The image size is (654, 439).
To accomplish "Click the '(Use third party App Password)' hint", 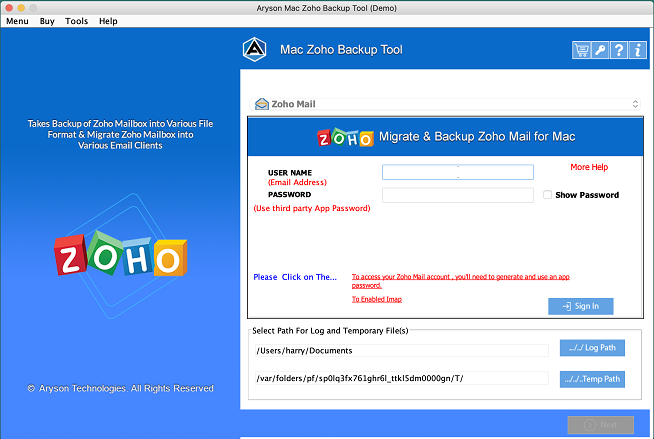I will coord(312,208).
